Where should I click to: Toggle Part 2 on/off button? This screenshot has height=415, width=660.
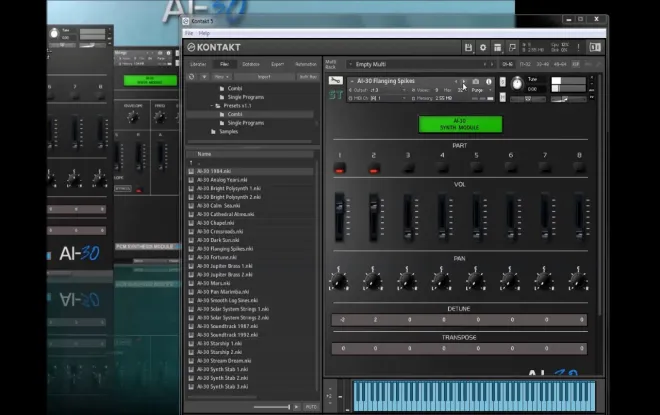coord(374,168)
